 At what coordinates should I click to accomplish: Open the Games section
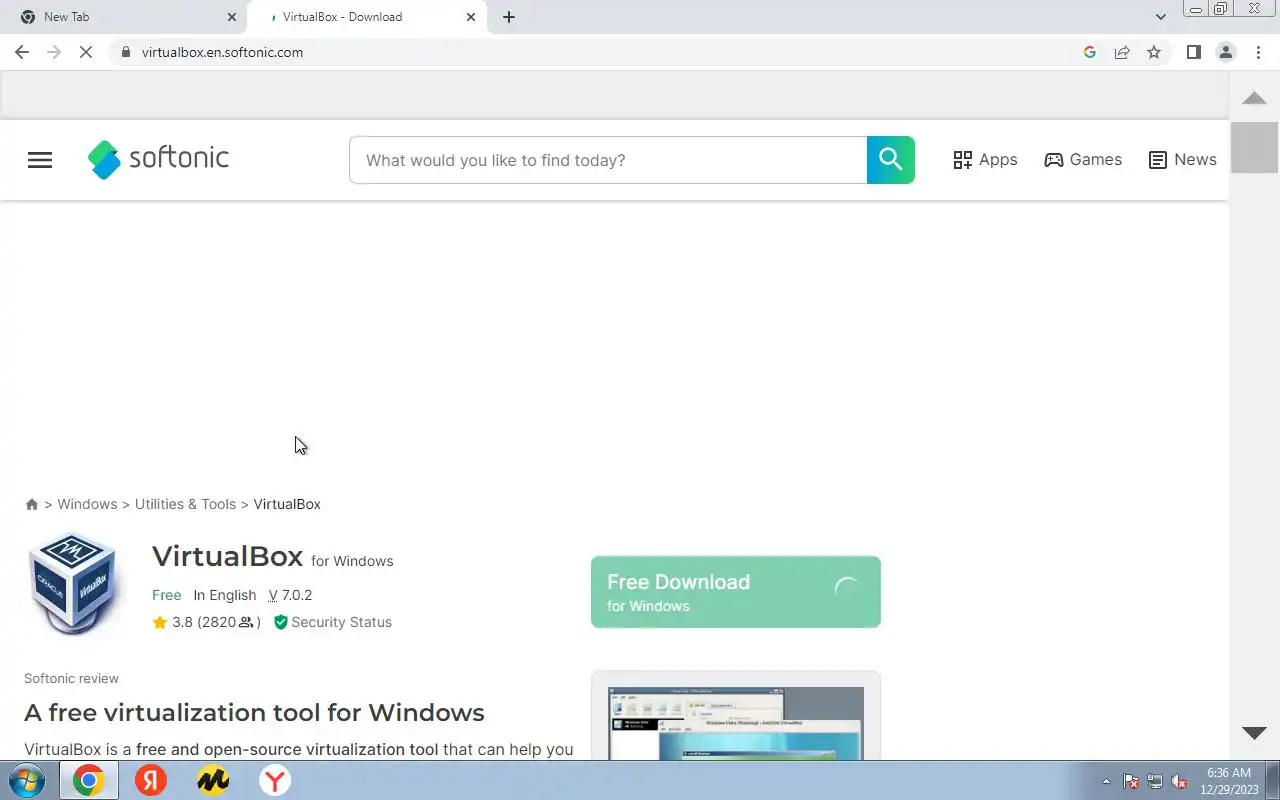[x=1083, y=160]
